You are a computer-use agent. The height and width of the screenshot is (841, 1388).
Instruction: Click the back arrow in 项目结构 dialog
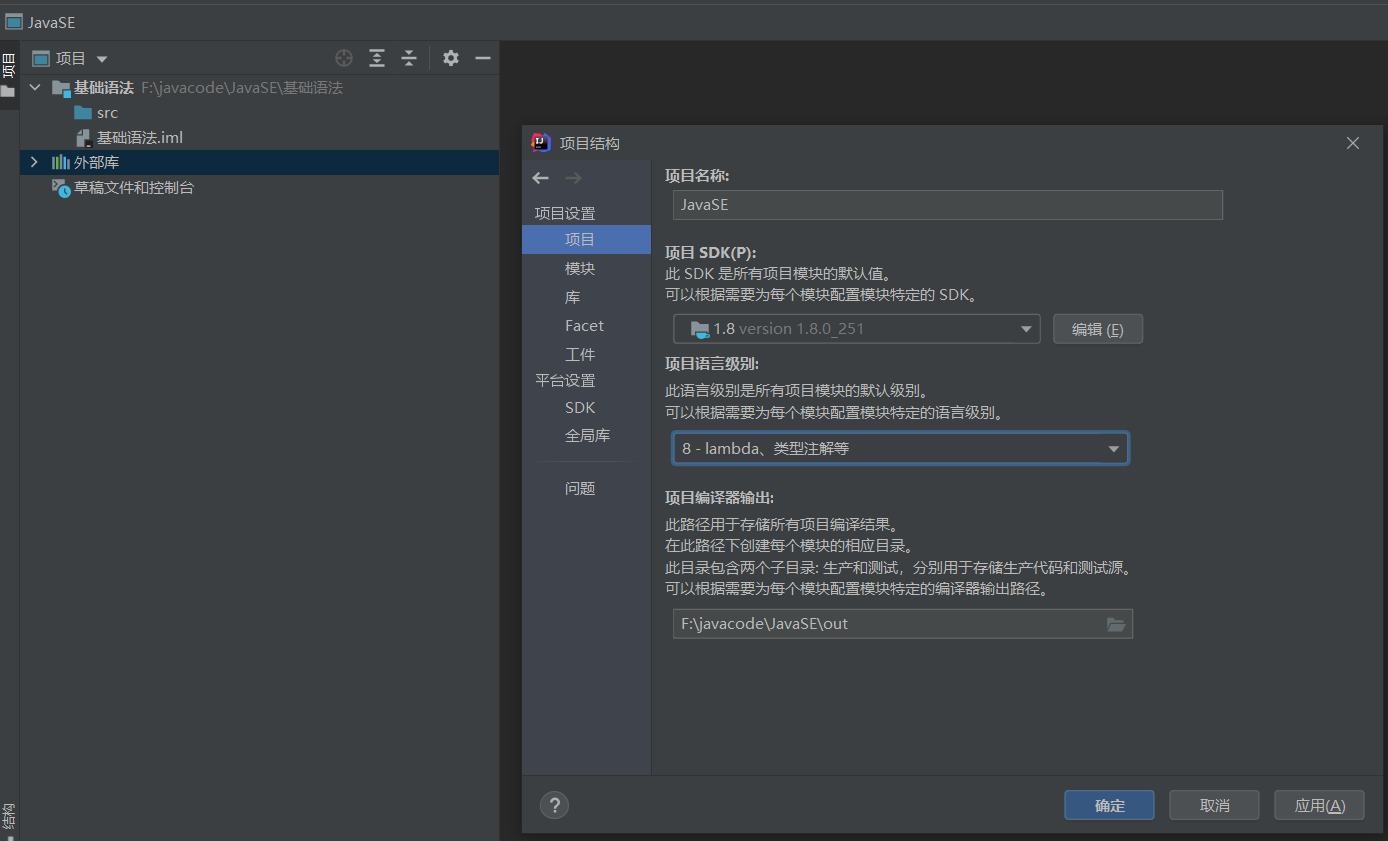[541, 178]
